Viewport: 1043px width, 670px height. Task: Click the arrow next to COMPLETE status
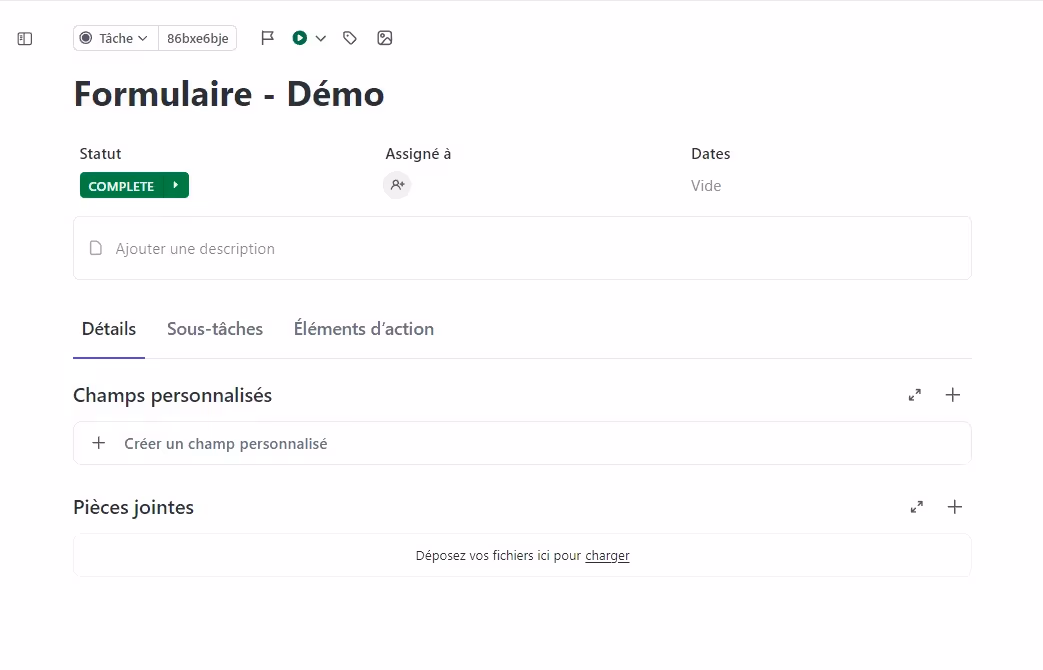(176, 186)
